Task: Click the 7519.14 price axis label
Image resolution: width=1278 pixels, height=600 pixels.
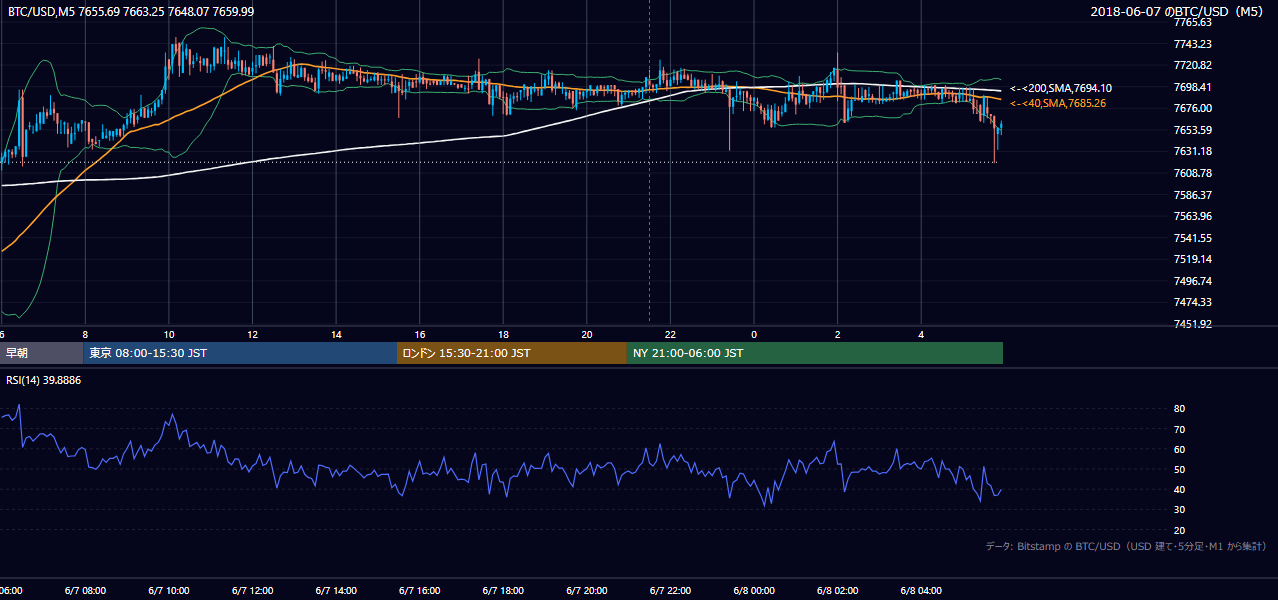Action: coord(1193,259)
